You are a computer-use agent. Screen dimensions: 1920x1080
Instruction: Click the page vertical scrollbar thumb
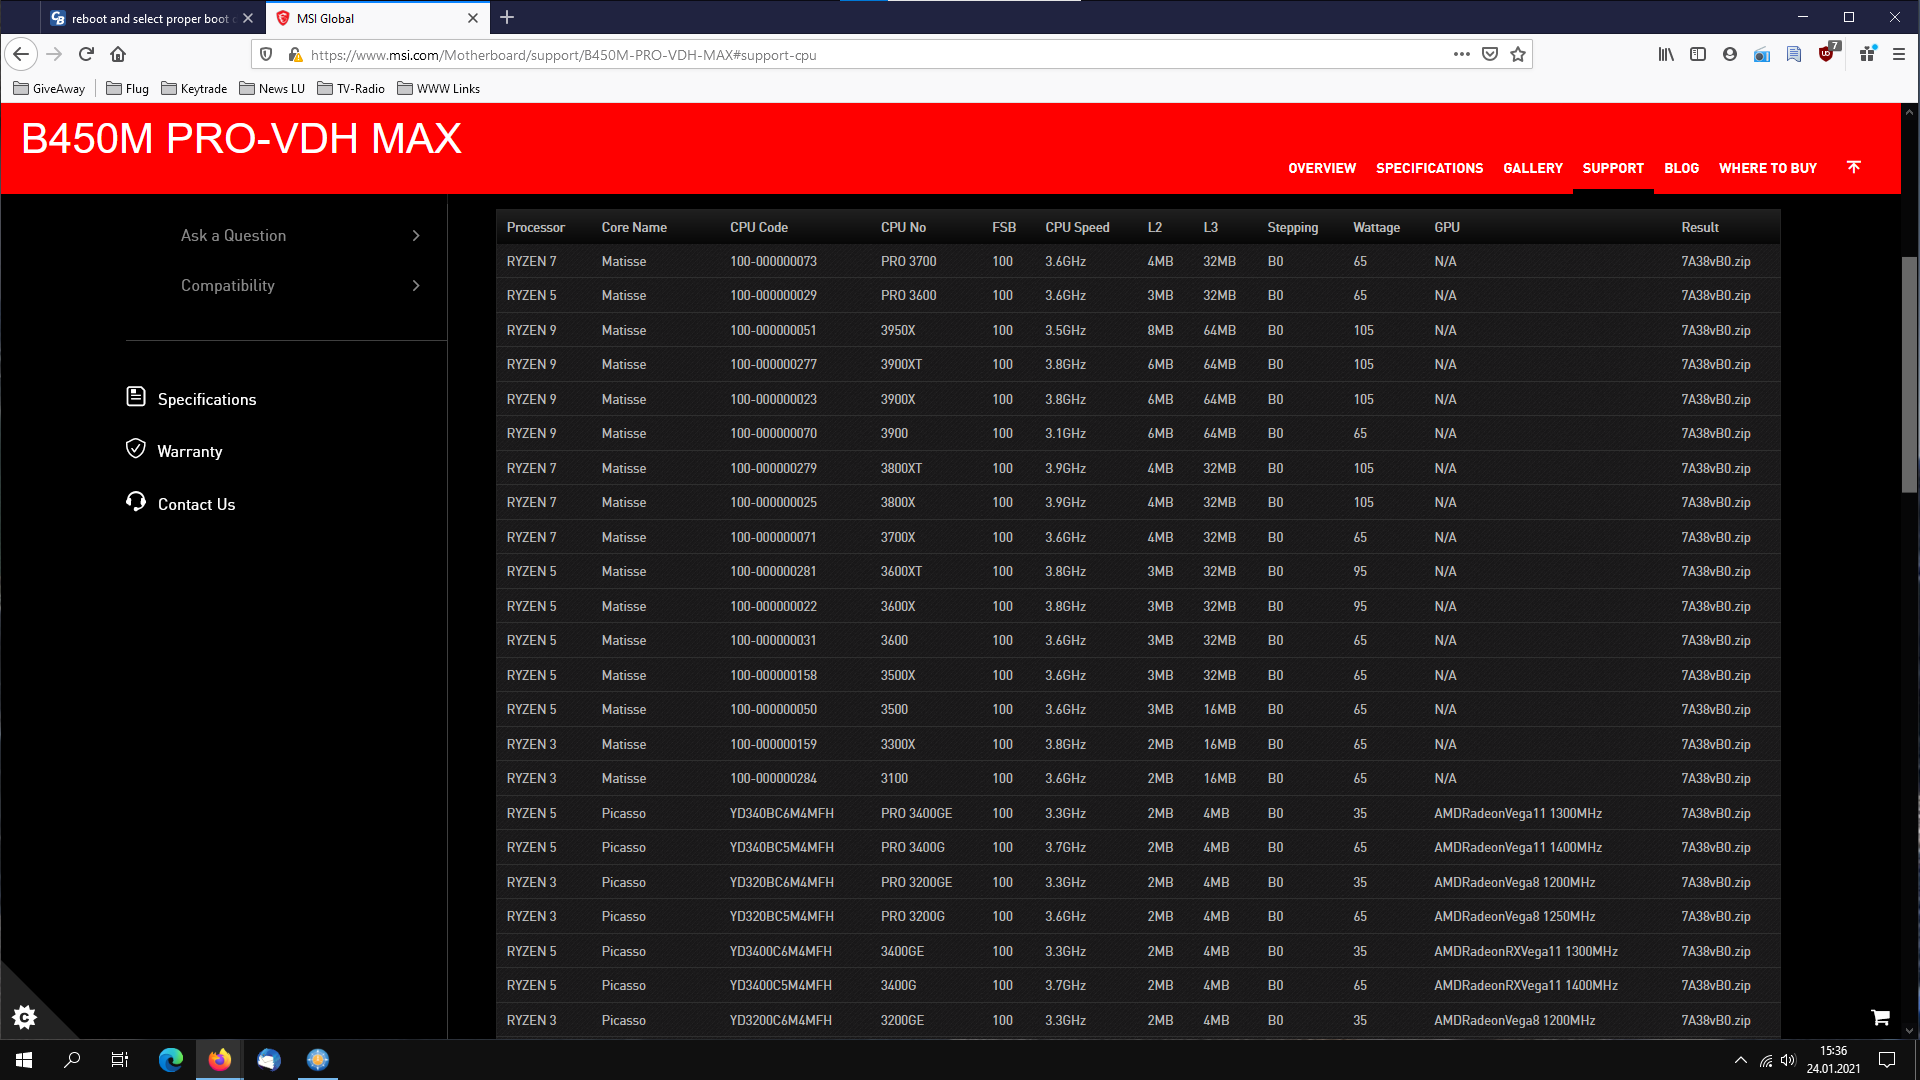click(x=1909, y=375)
